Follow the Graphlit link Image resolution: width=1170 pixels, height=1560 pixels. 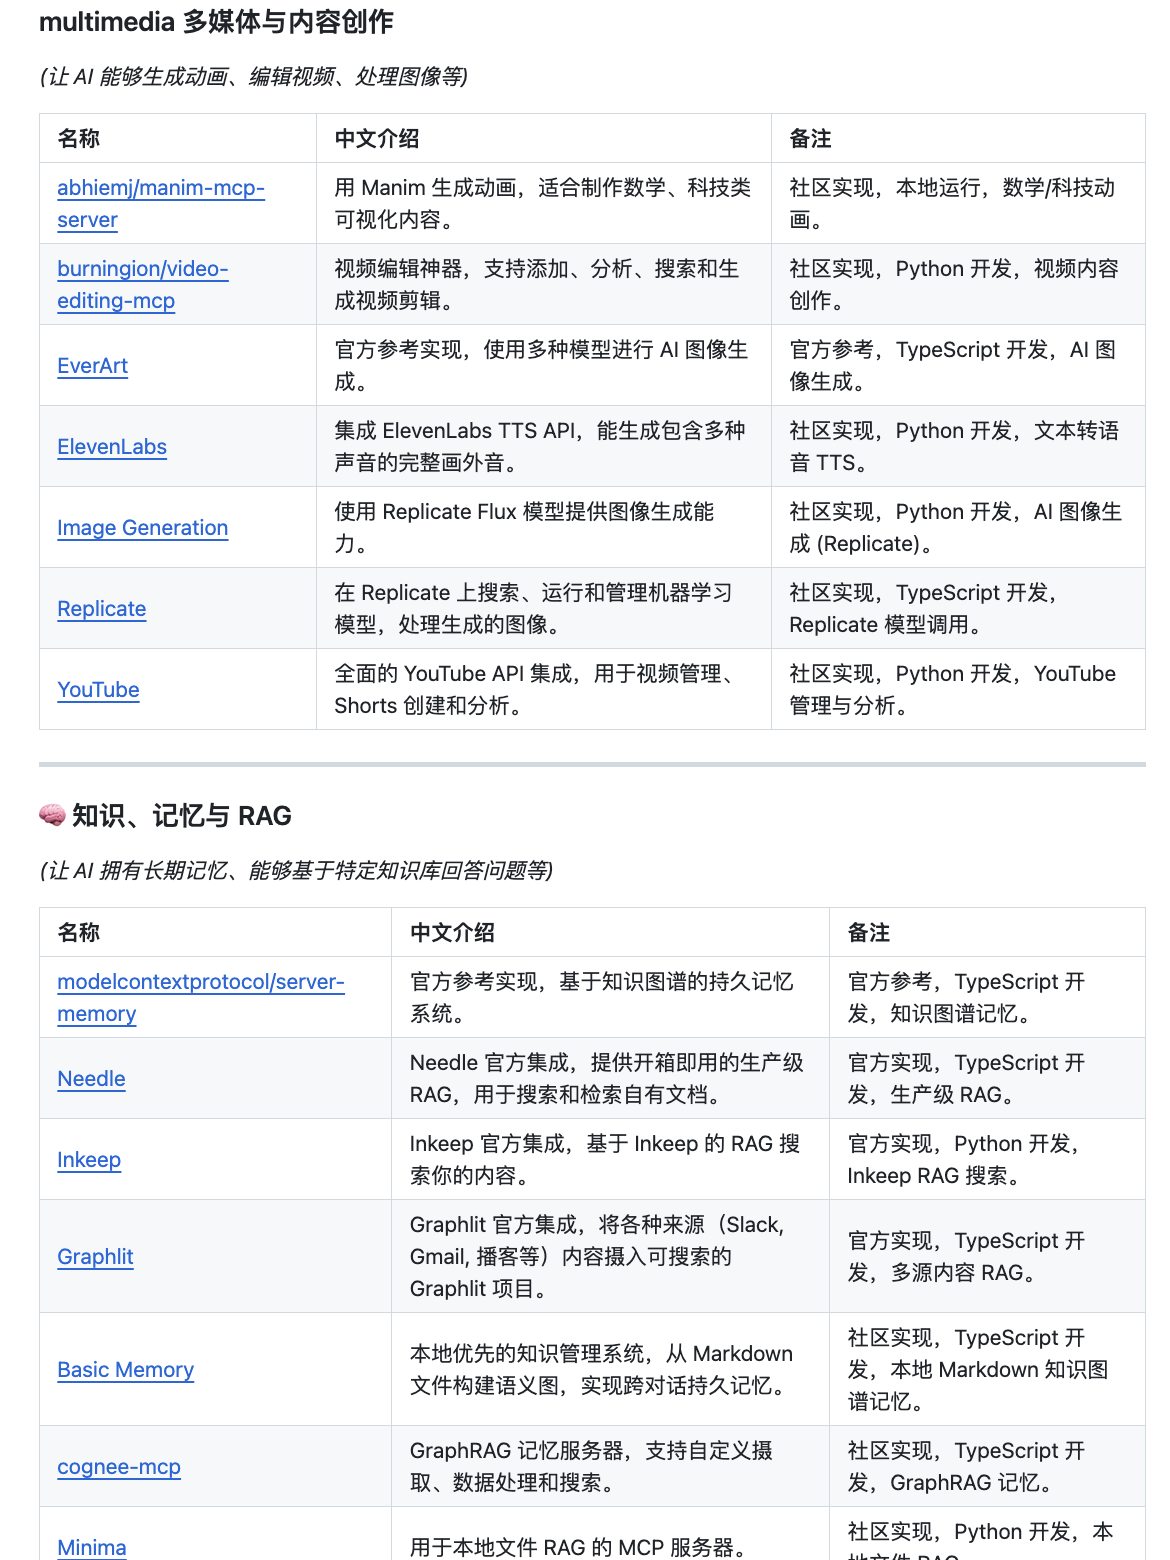95,1257
